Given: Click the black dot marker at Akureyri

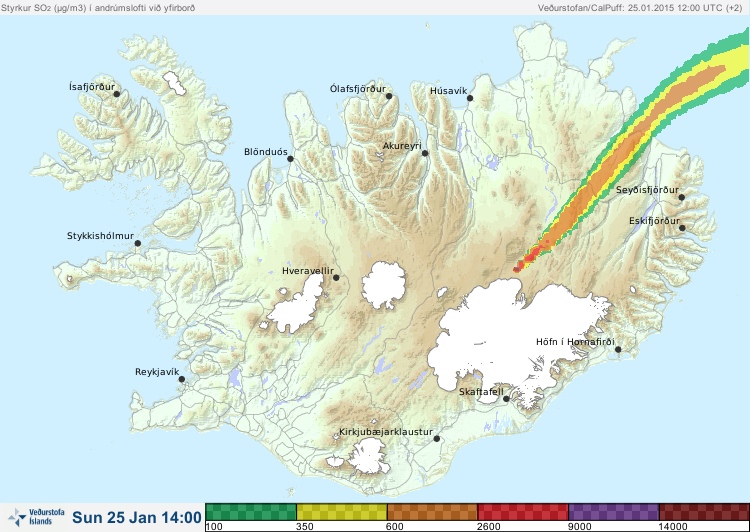Looking at the screenshot, I should [425, 153].
